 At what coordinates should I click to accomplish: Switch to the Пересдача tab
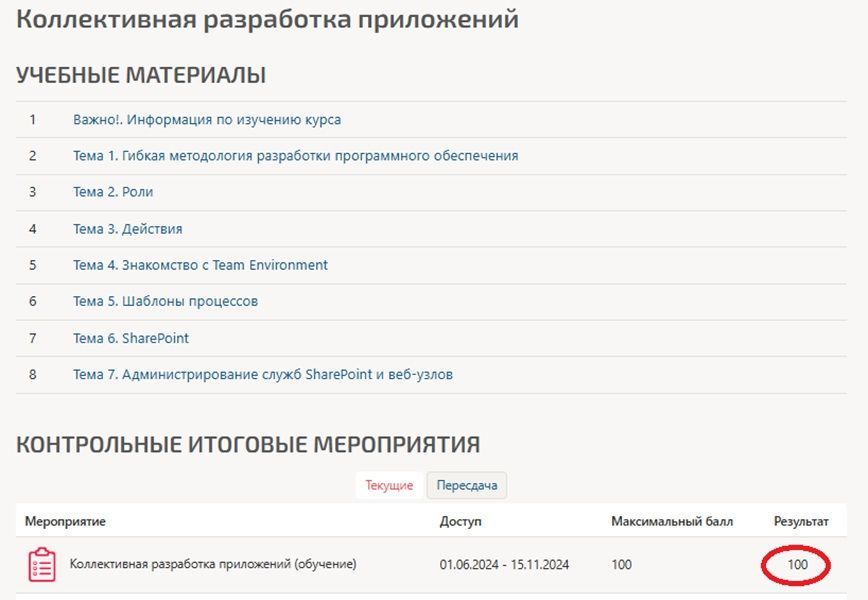pyautogui.click(x=467, y=485)
